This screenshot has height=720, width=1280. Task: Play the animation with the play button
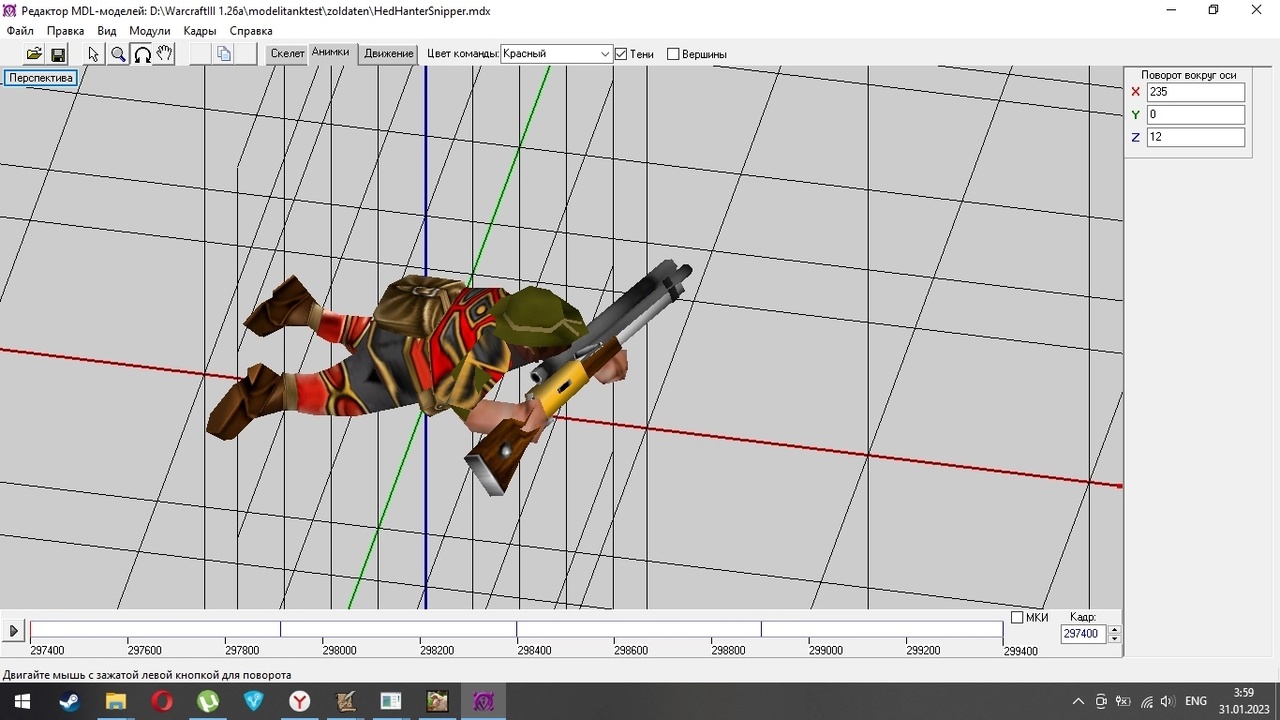pos(14,631)
